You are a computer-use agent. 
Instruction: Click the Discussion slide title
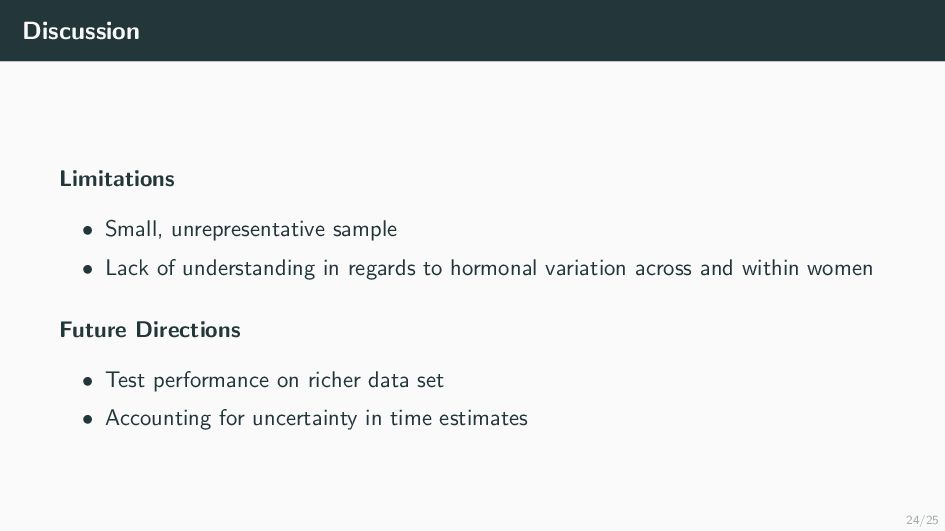pyautogui.click(x=81, y=31)
